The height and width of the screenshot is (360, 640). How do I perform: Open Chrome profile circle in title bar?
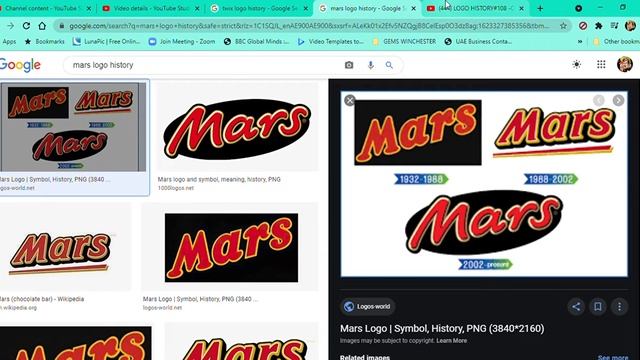(x=578, y=8)
